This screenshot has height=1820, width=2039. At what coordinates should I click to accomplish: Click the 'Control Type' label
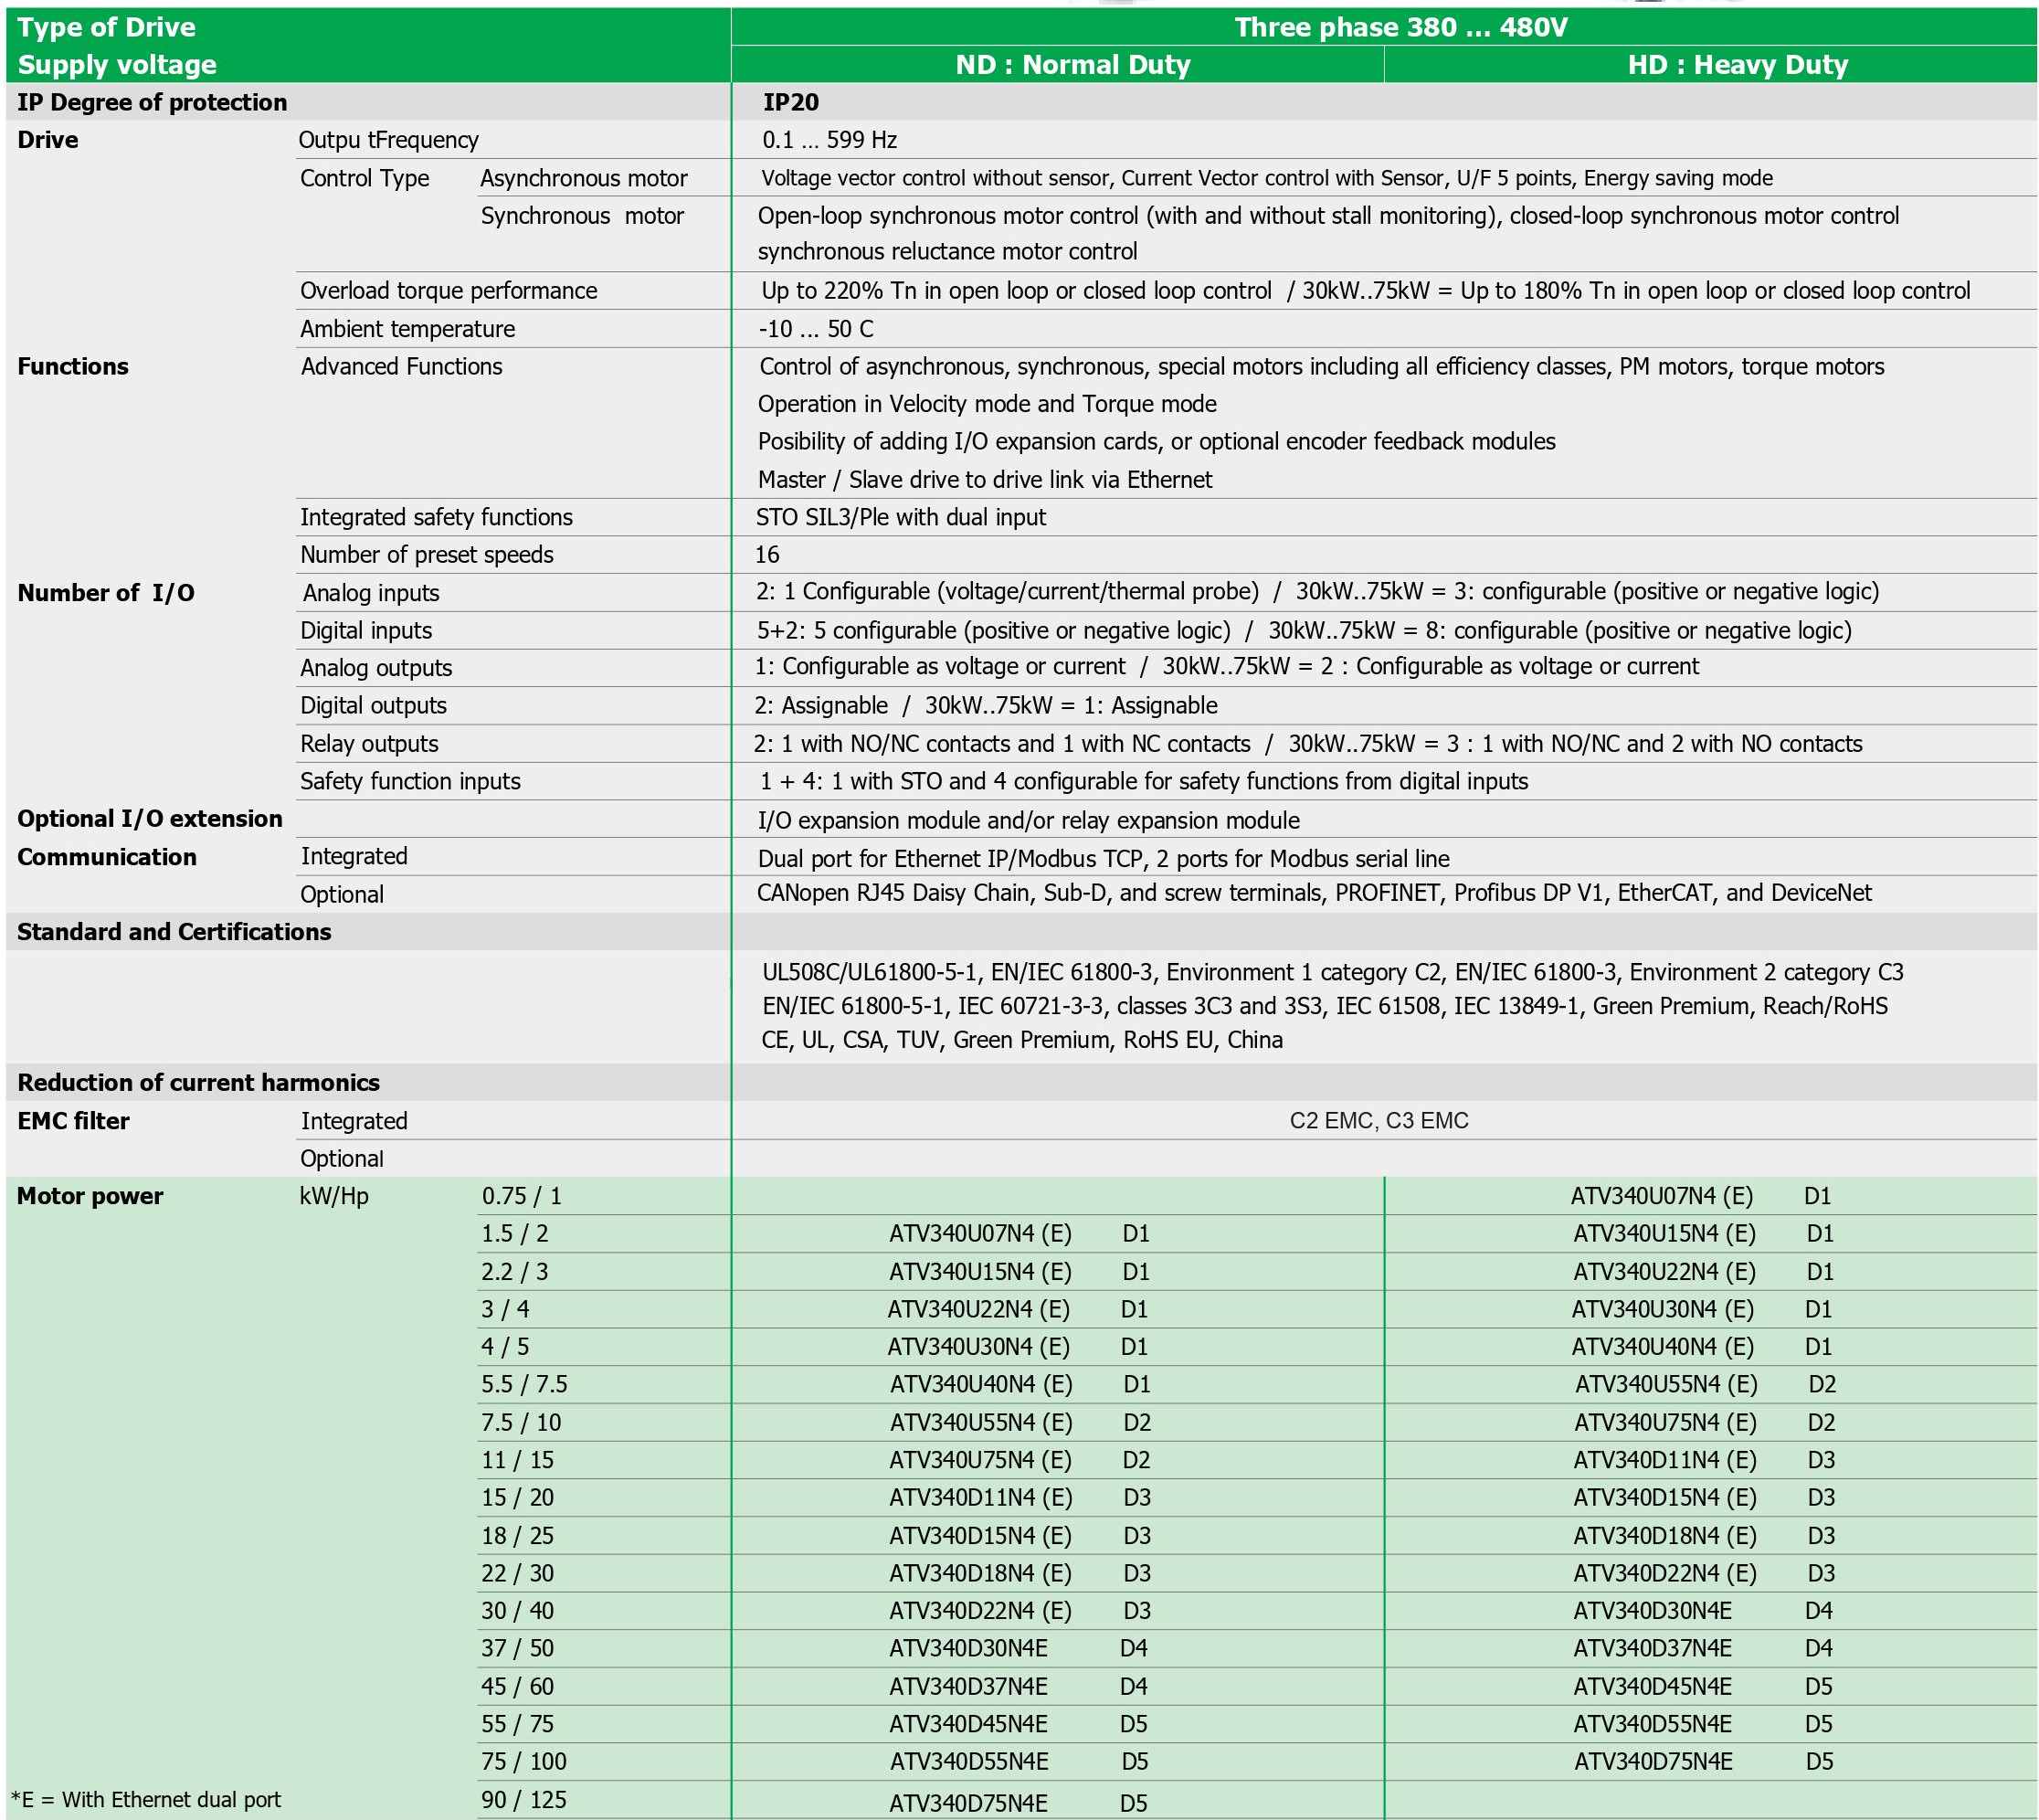pos(364,178)
